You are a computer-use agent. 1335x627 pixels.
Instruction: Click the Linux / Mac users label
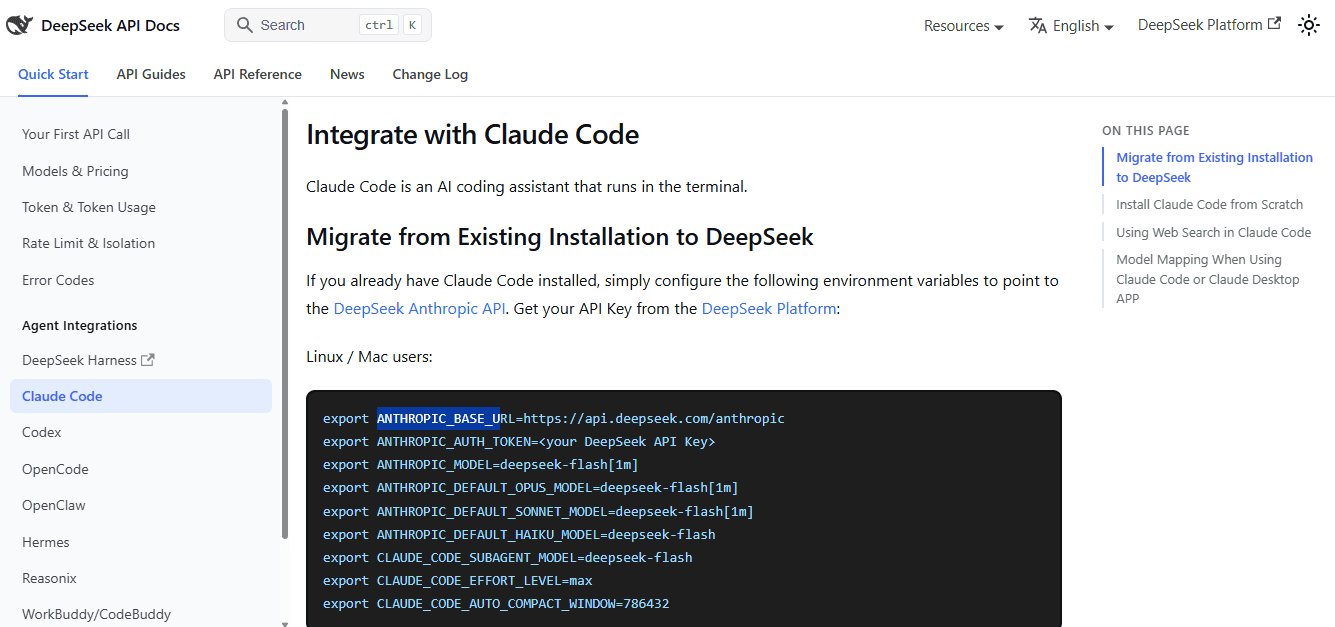point(369,356)
